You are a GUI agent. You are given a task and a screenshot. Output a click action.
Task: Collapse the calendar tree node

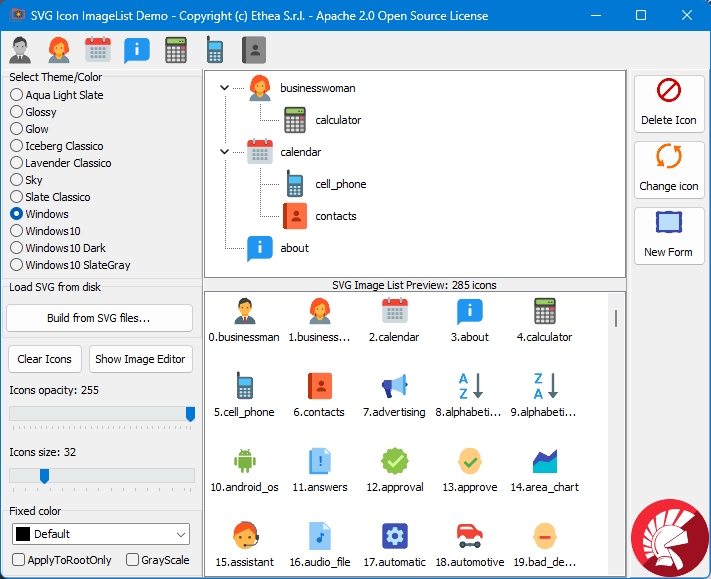[225, 152]
